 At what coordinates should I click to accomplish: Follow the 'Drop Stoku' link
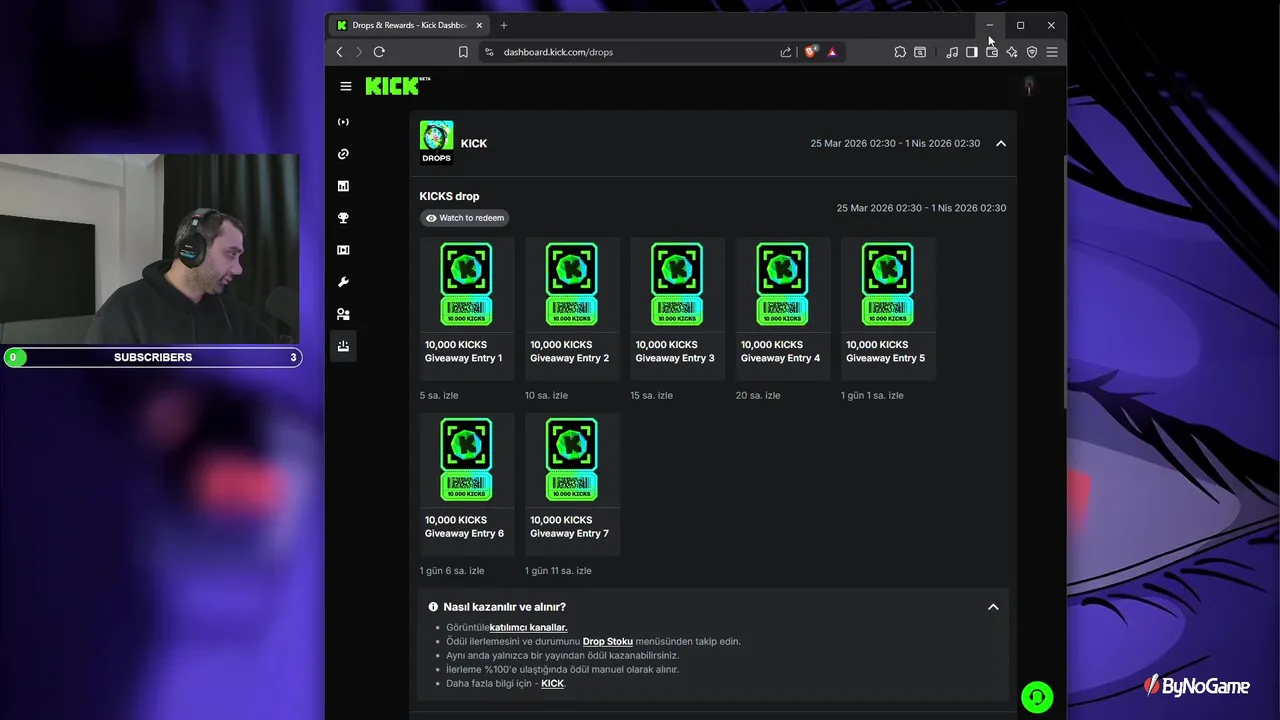pyautogui.click(x=608, y=641)
